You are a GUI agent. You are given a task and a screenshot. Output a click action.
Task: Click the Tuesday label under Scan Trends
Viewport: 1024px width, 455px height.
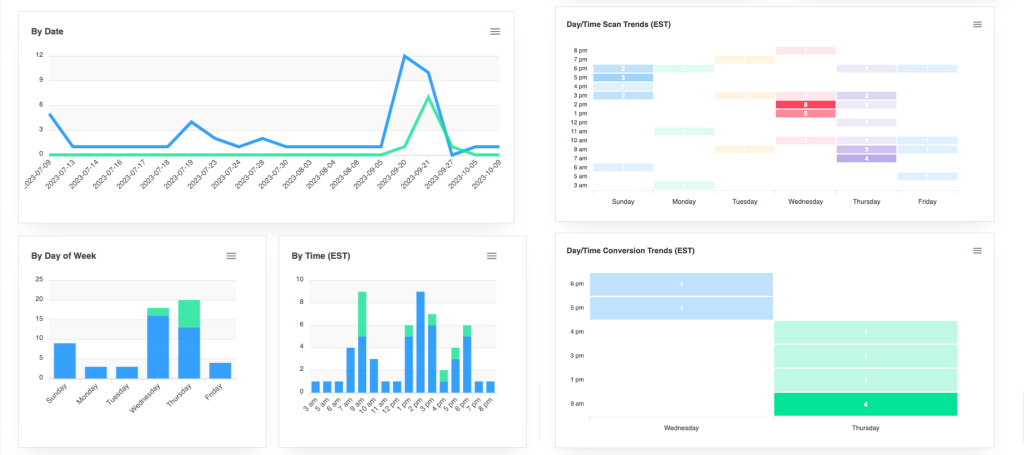744,202
